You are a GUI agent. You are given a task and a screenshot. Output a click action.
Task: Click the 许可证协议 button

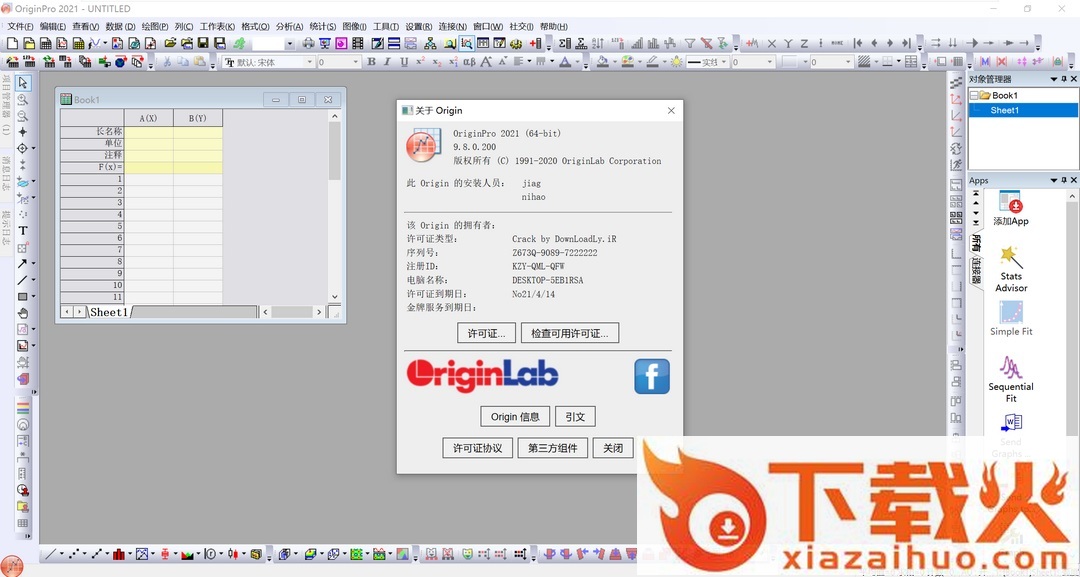pyautogui.click(x=478, y=448)
